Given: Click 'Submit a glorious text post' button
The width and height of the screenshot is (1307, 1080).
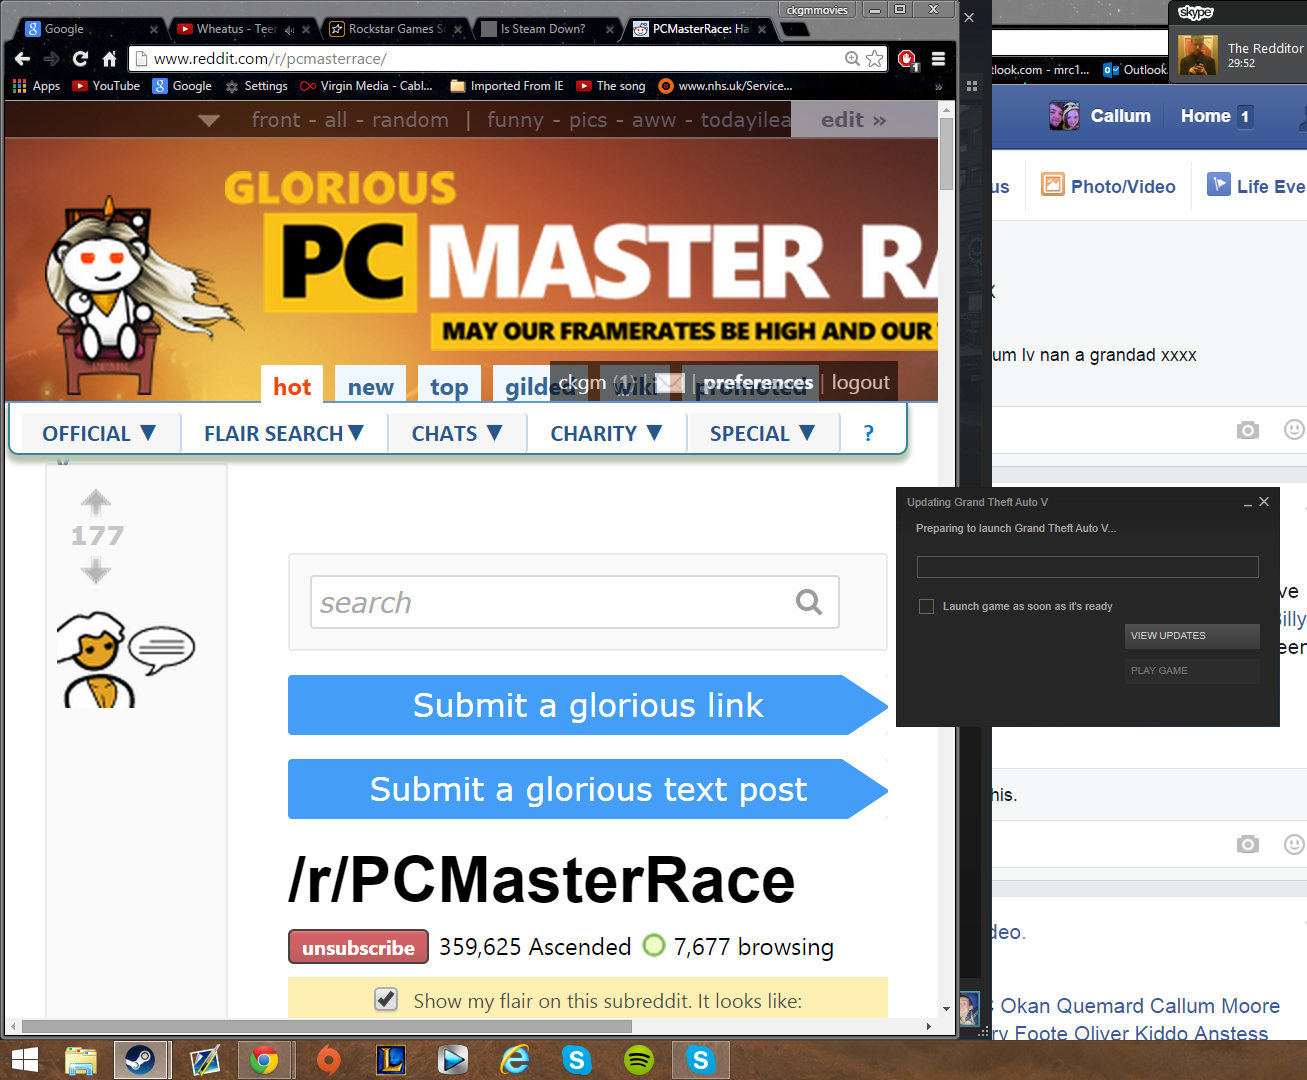Looking at the screenshot, I should point(588,789).
